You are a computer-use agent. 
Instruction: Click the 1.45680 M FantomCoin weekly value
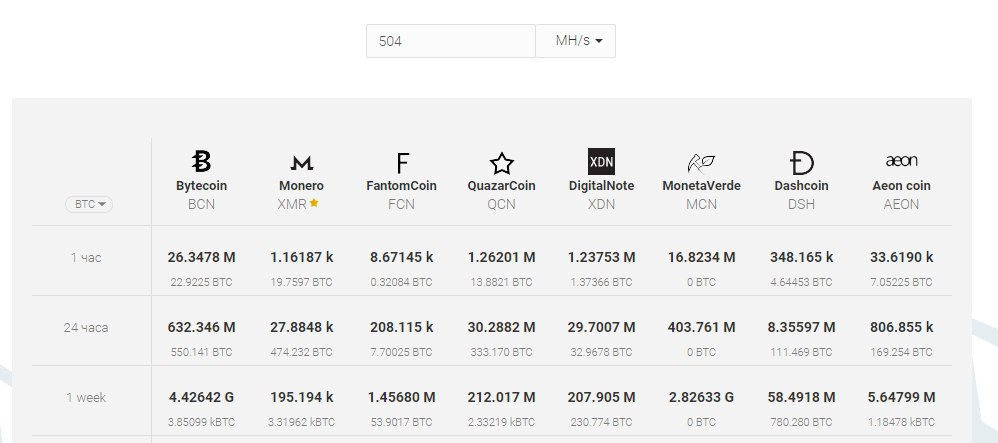pyautogui.click(x=402, y=398)
